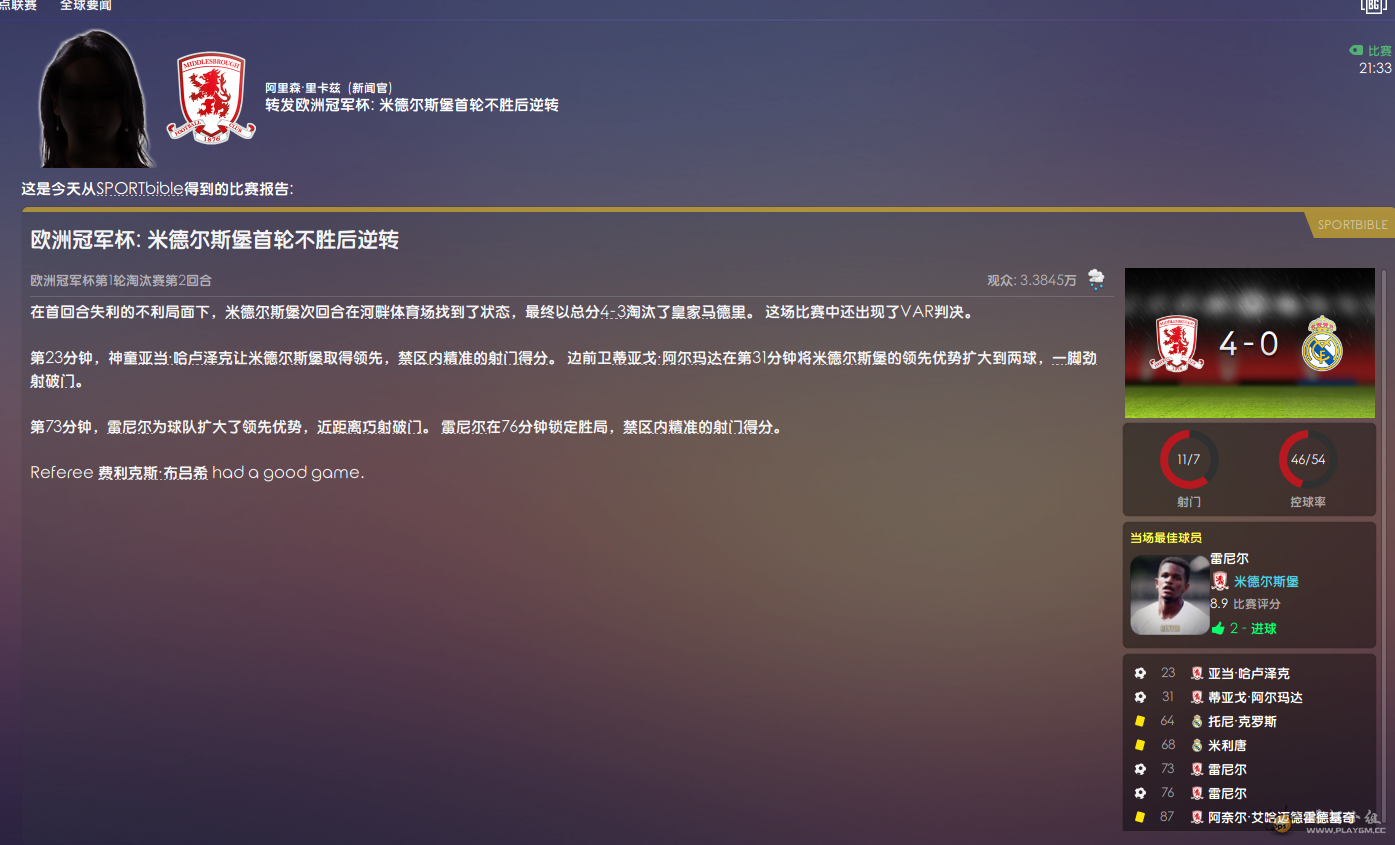
Task: Click the top-right corner filter icon
Action: (x=1374, y=6)
